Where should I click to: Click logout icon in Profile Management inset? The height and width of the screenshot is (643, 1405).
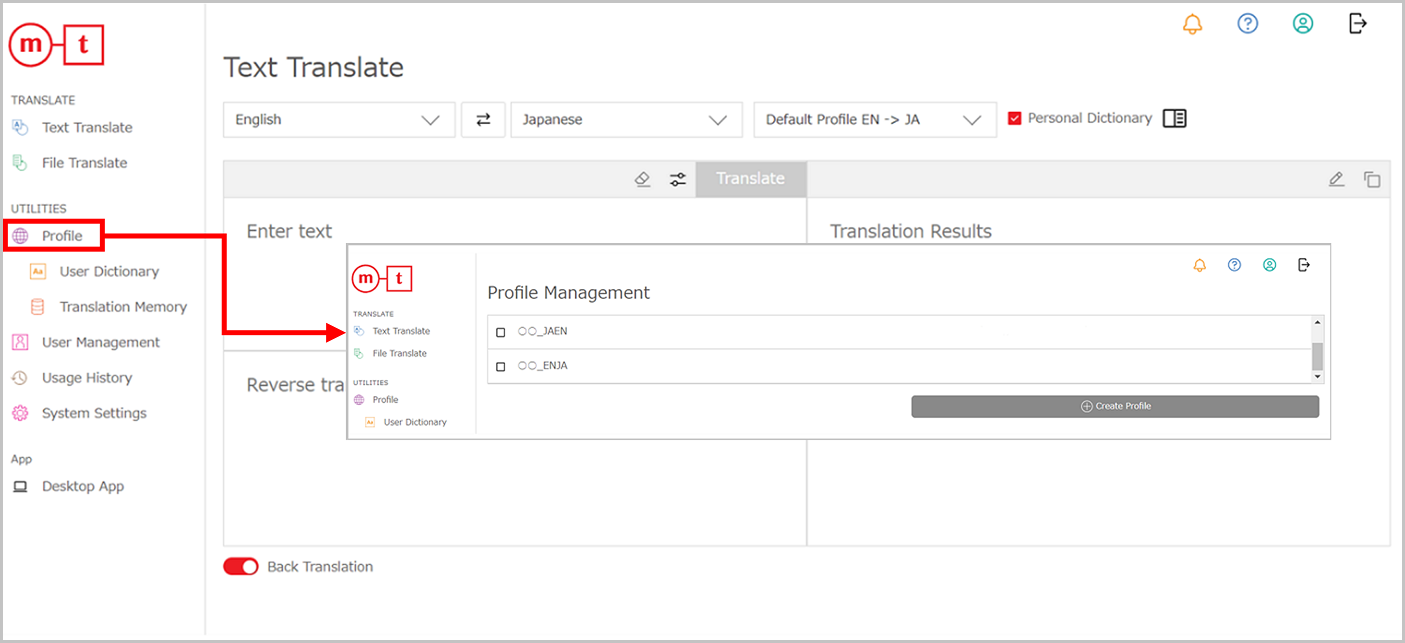coord(1304,265)
